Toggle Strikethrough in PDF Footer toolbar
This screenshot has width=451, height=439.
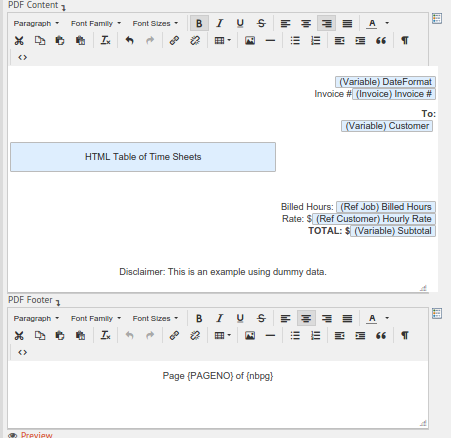click(x=261, y=318)
